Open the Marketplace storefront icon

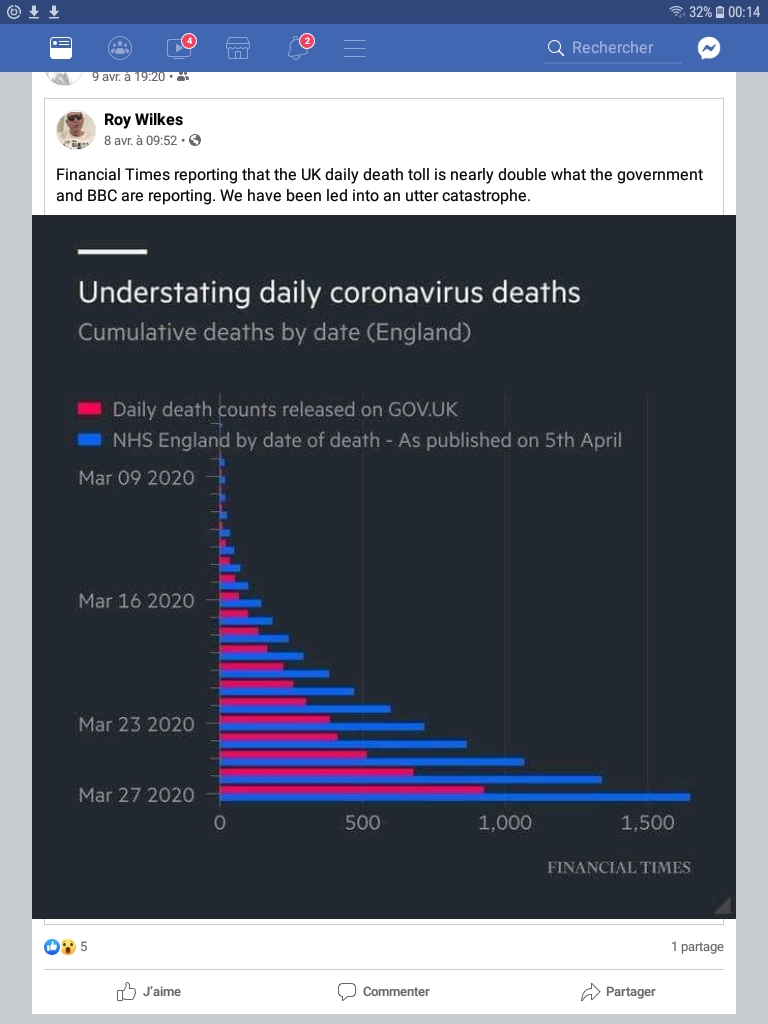click(x=237, y=47)
